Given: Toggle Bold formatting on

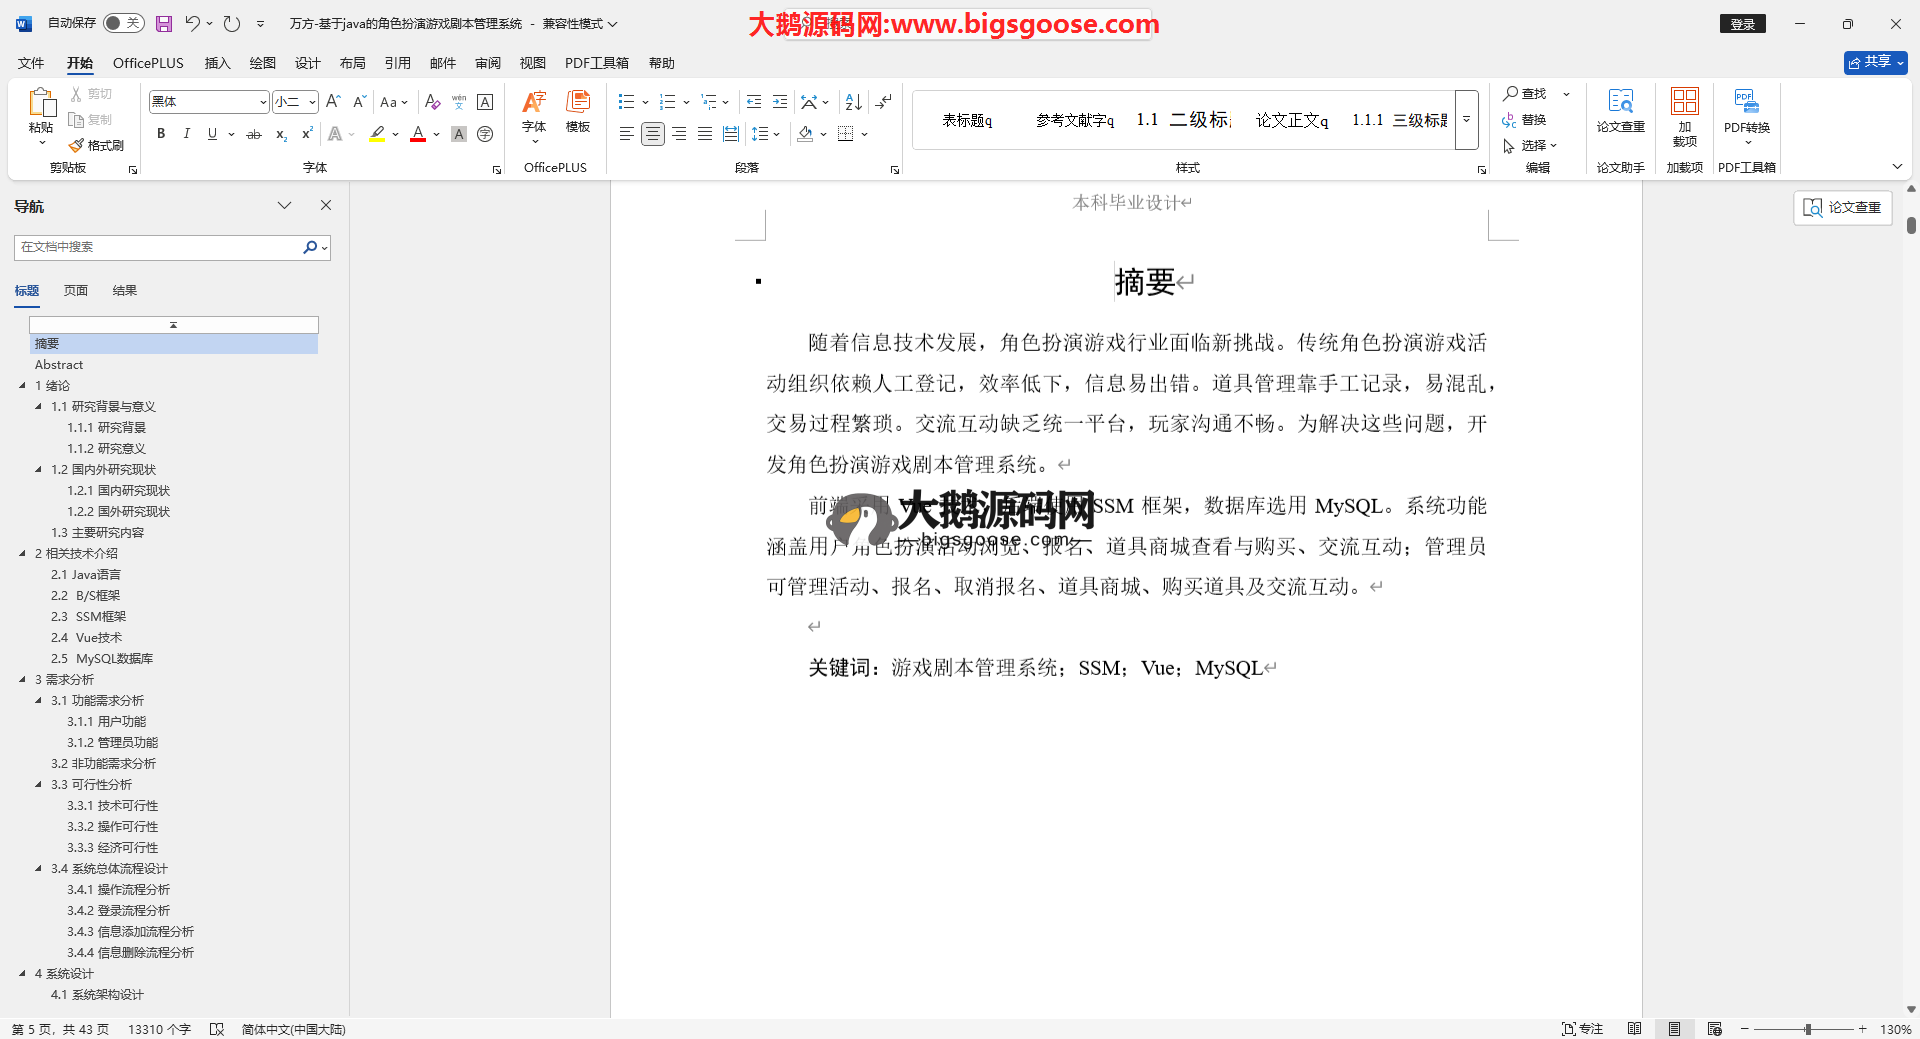Looking at the screenshot, I should (161, 134).
